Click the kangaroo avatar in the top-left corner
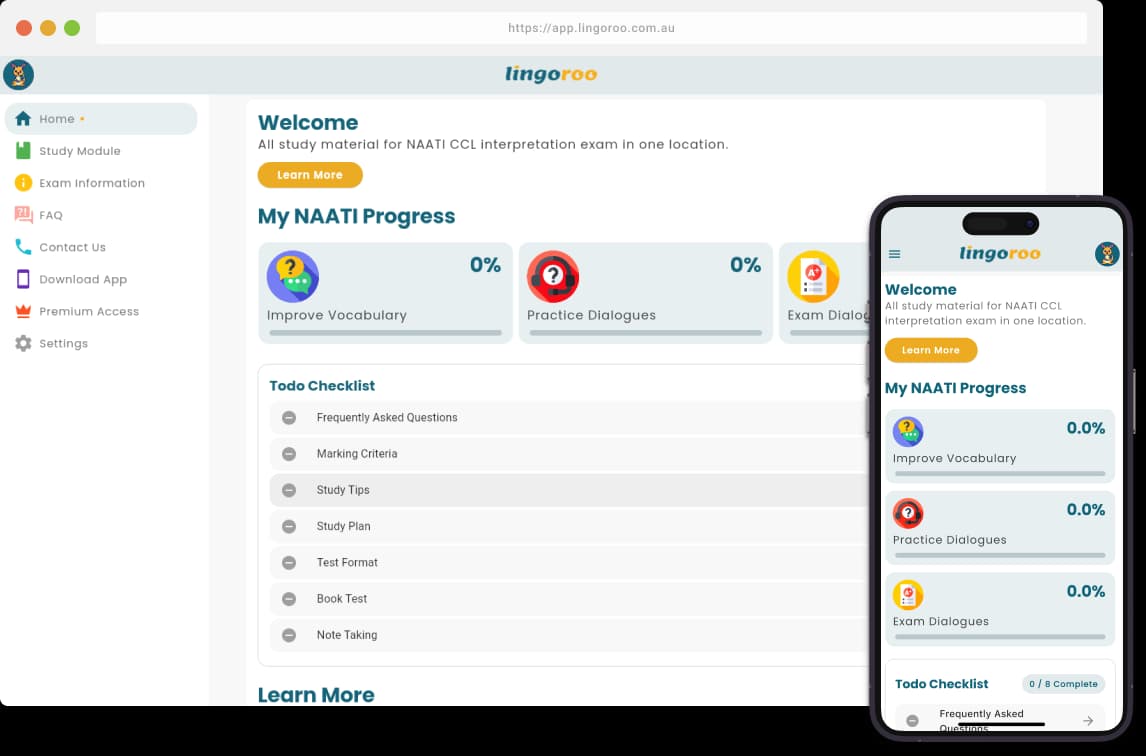The image size is (1146, 756). (x=18, y=74)
